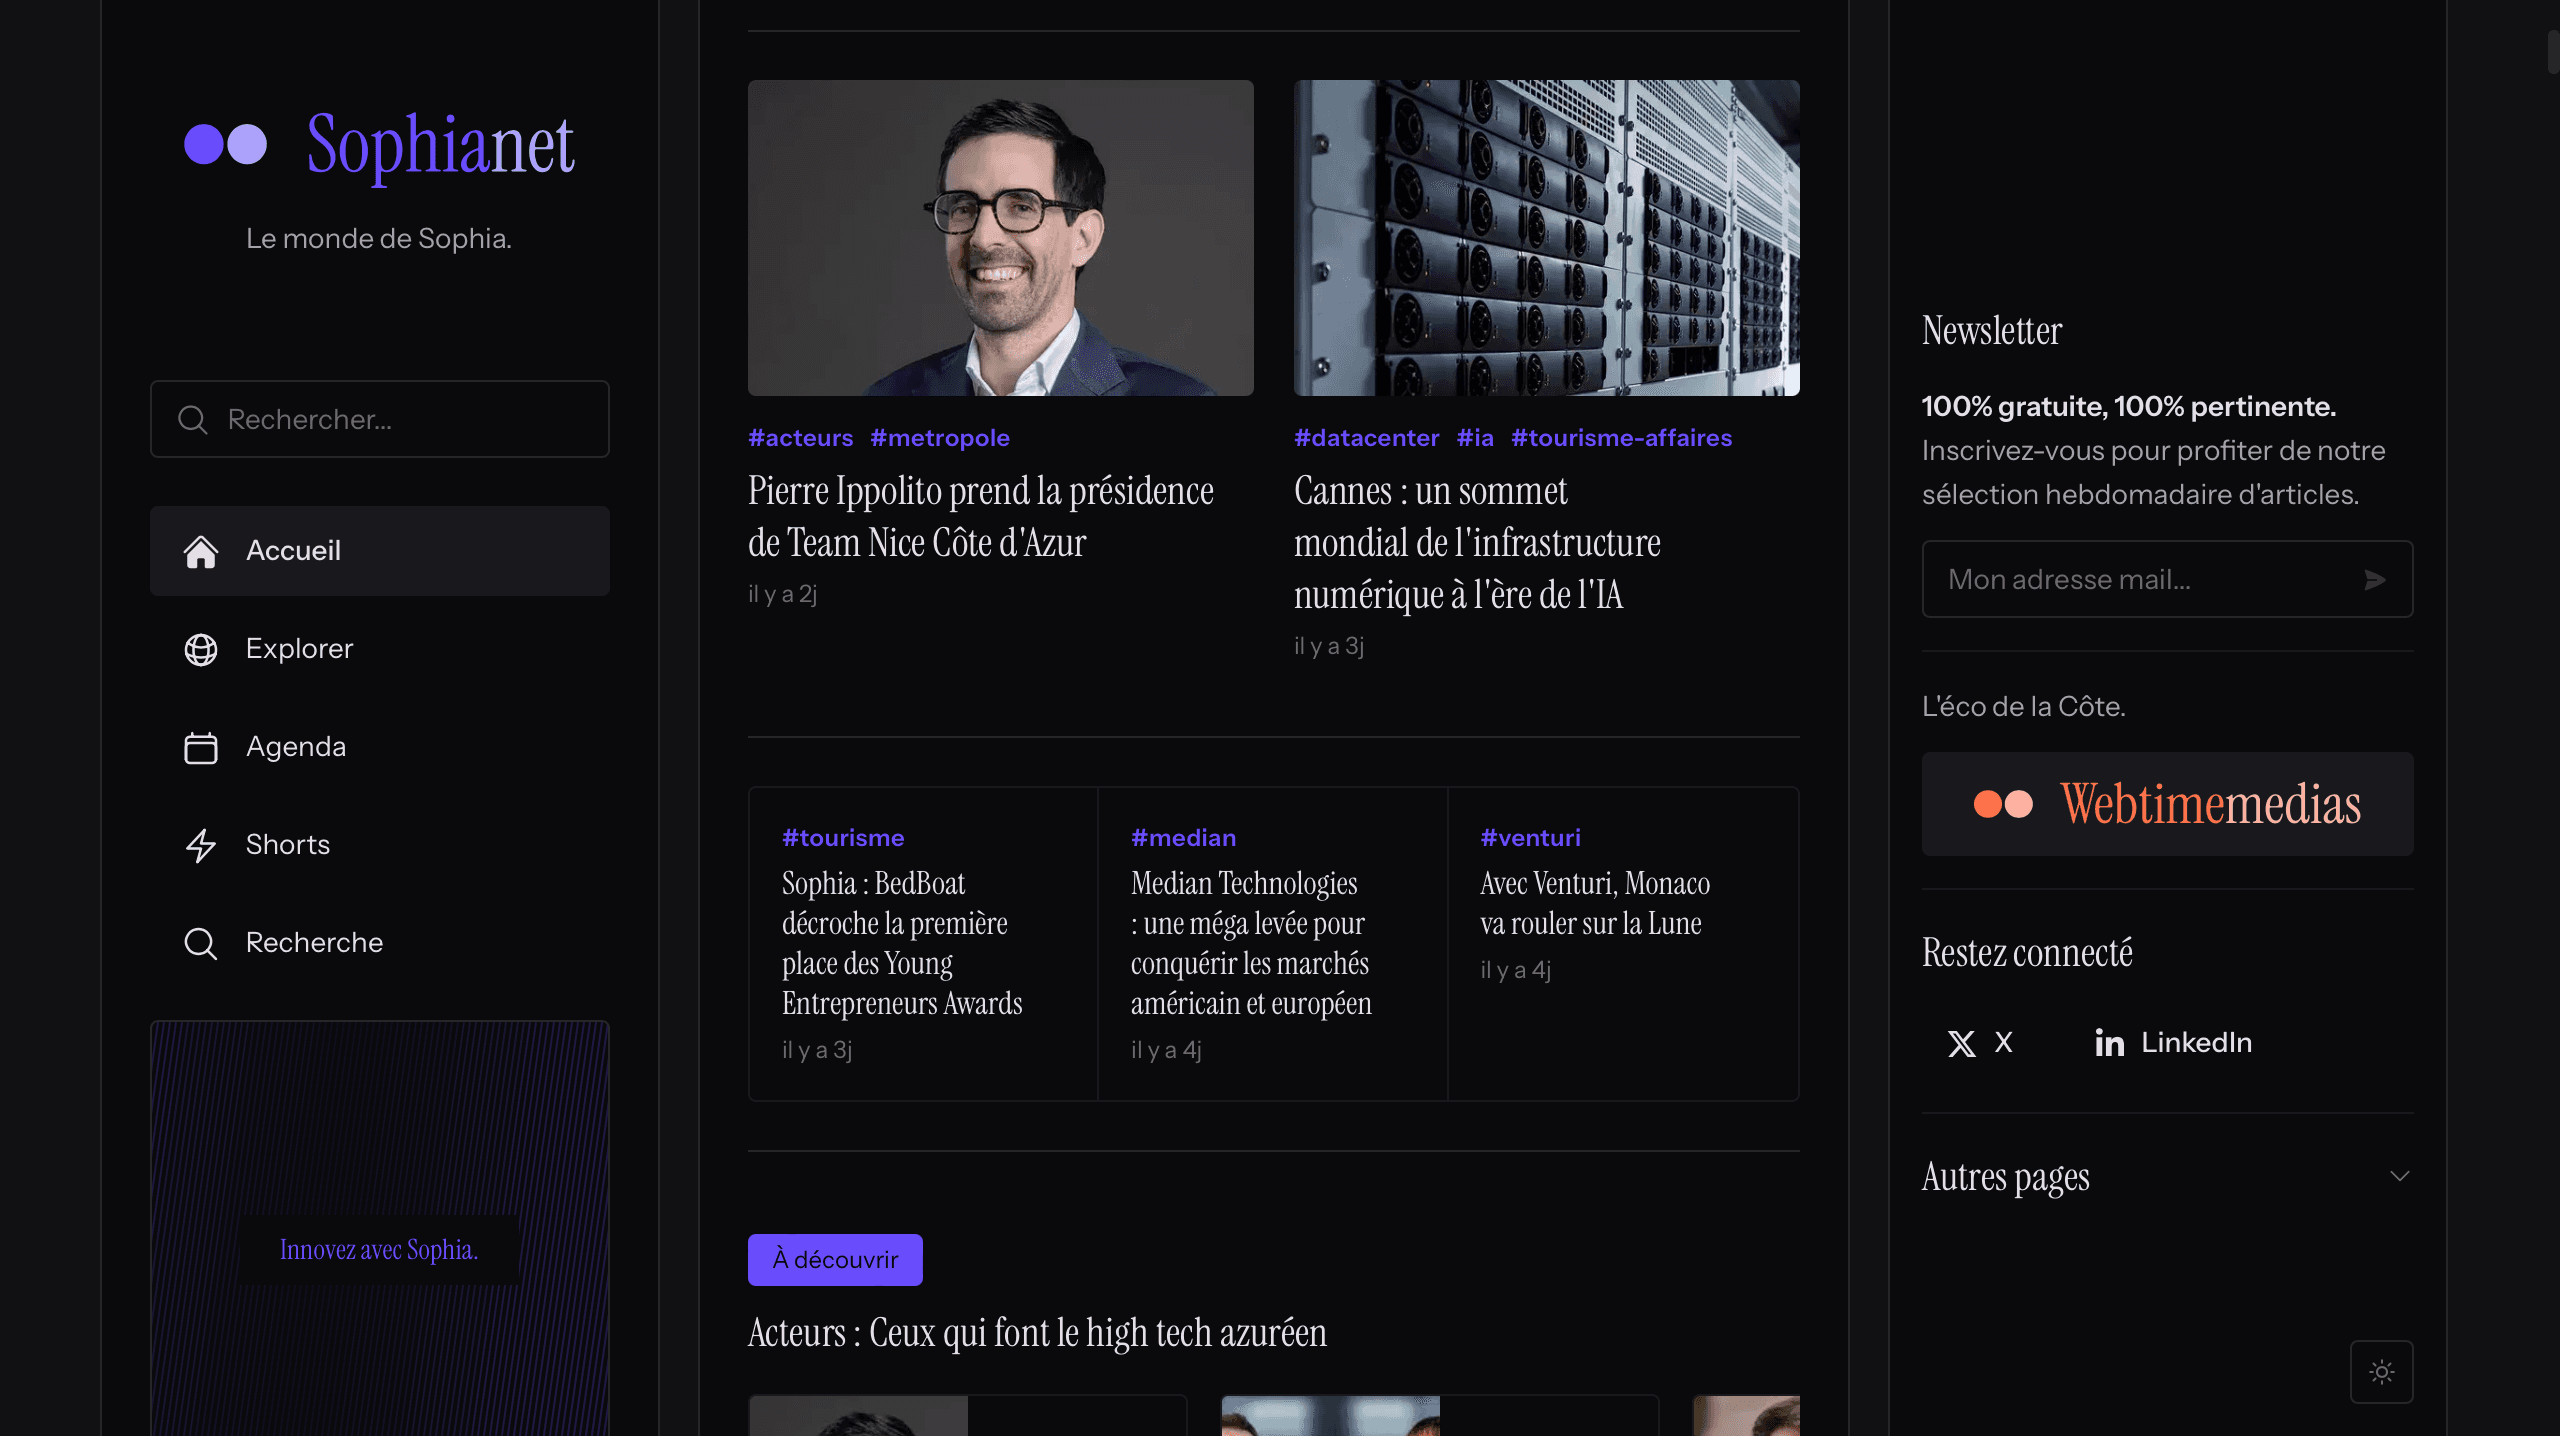Click the Autres pages chevron arrow

2400,1176
